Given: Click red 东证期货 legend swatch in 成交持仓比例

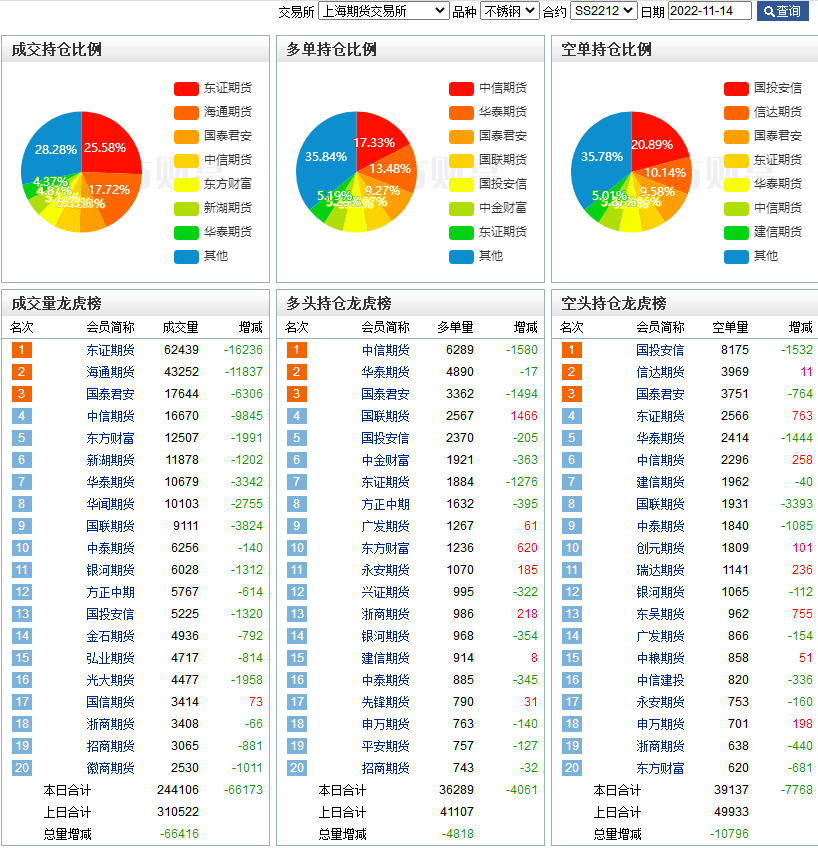Looking at the screenshot, I should tap(186, 89).
